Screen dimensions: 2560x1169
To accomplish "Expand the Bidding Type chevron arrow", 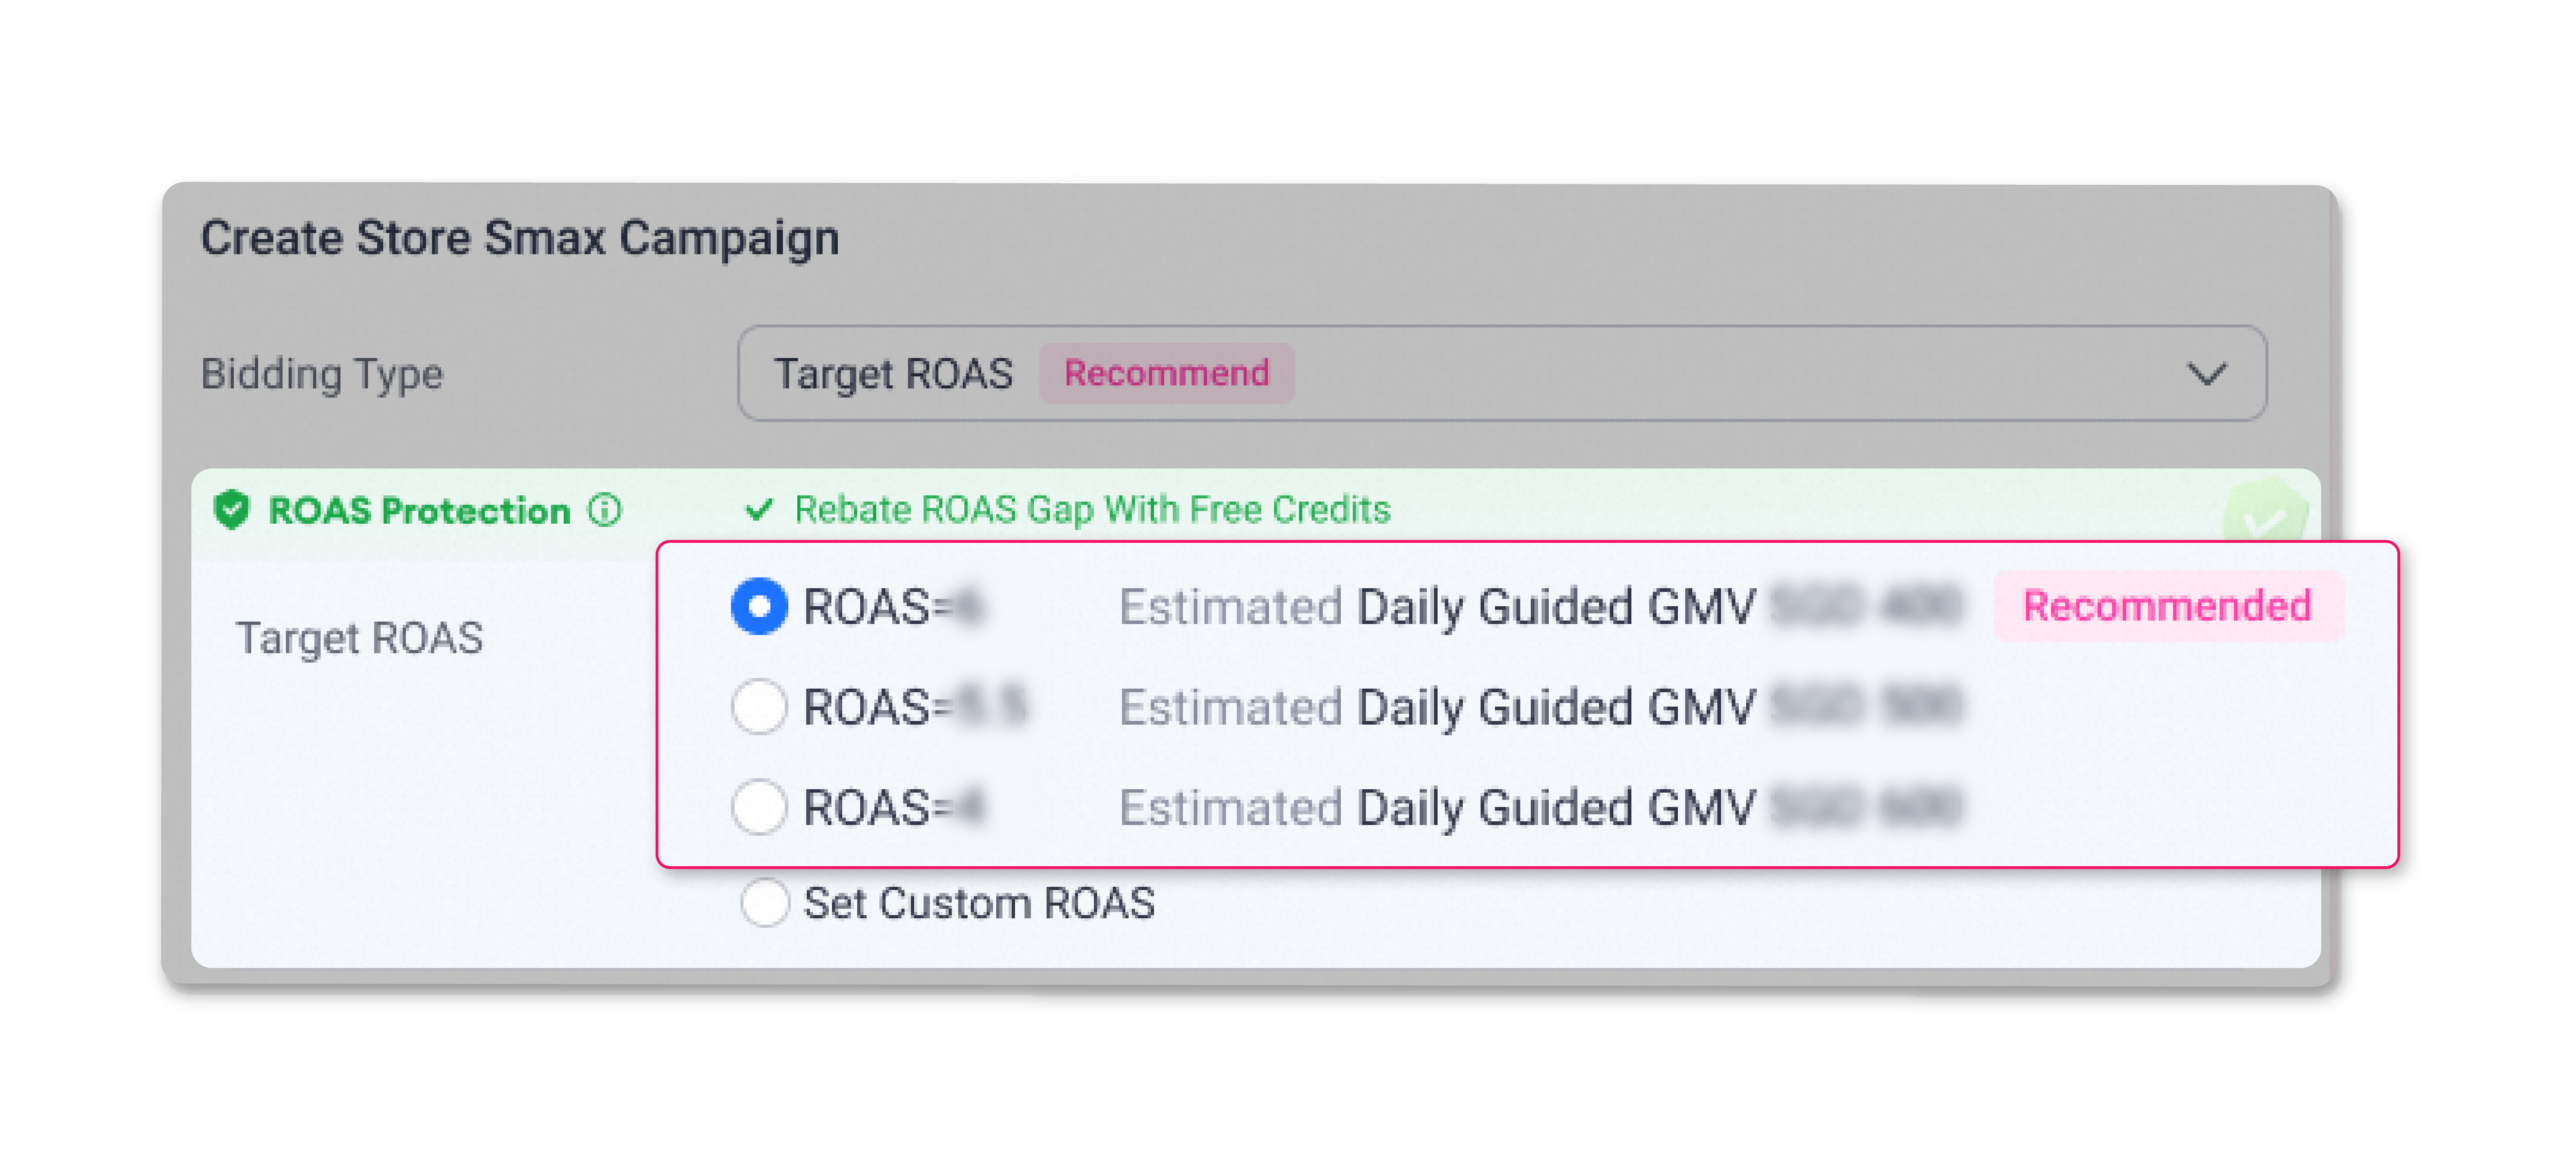I will [x=2206, y=374].
